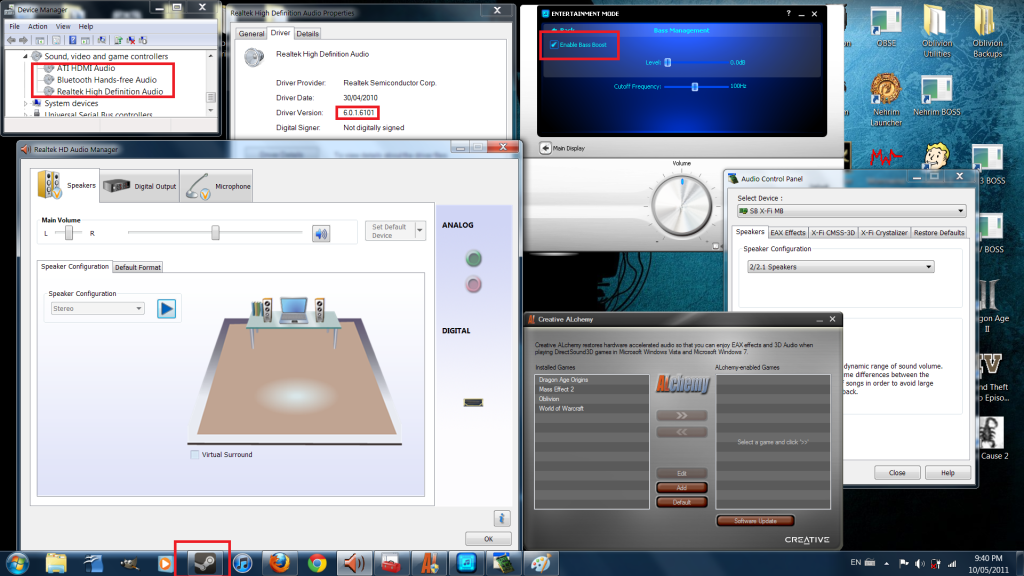Adjust Realtek Main Volume slider thumb
The height and width of the screenshot is (576, 1024).
[x=215, y=232]
